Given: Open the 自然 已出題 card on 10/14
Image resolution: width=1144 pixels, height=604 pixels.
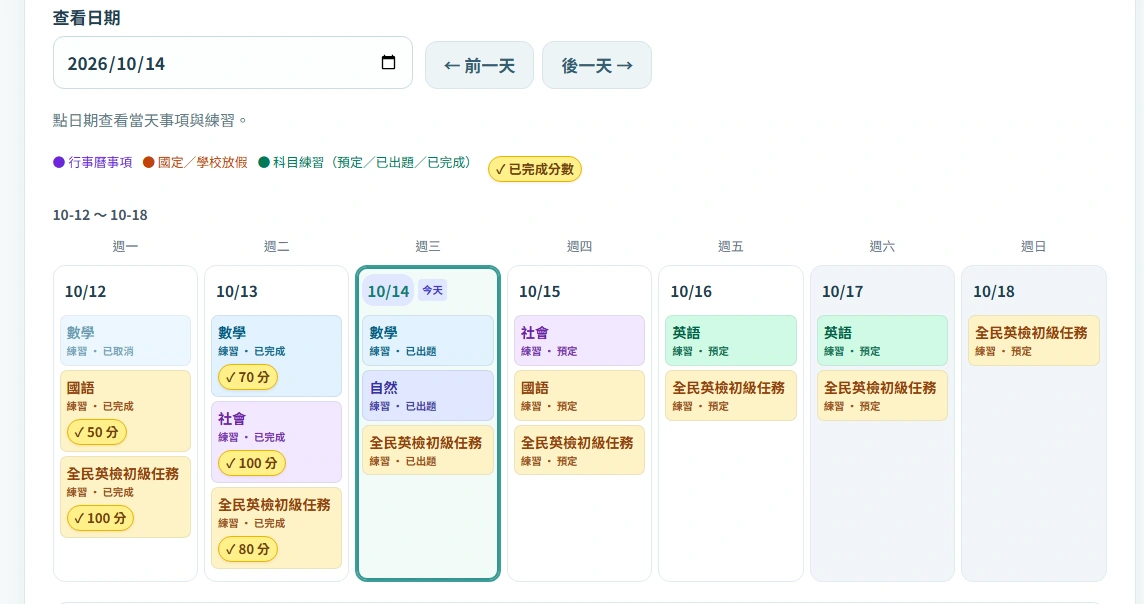Looking at the screenshot, I should (x=428, y=395).
